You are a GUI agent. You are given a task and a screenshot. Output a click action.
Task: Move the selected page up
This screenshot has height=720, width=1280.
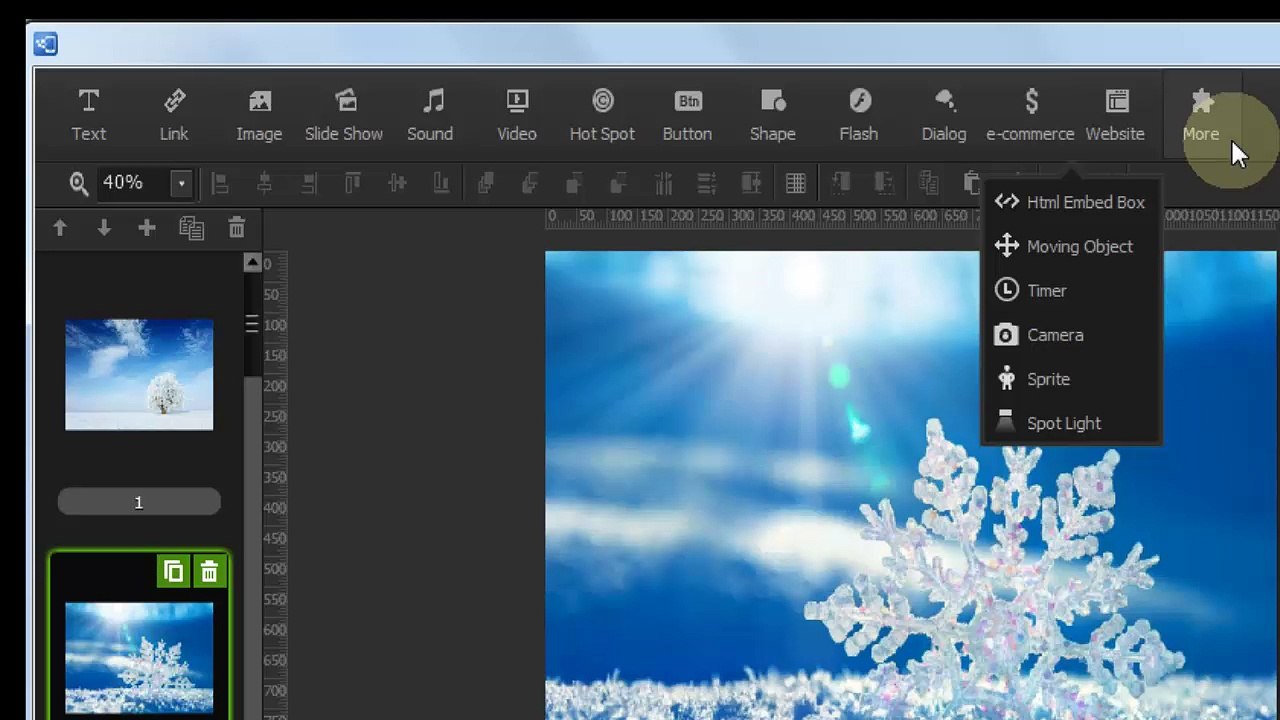tap(60, 229)
